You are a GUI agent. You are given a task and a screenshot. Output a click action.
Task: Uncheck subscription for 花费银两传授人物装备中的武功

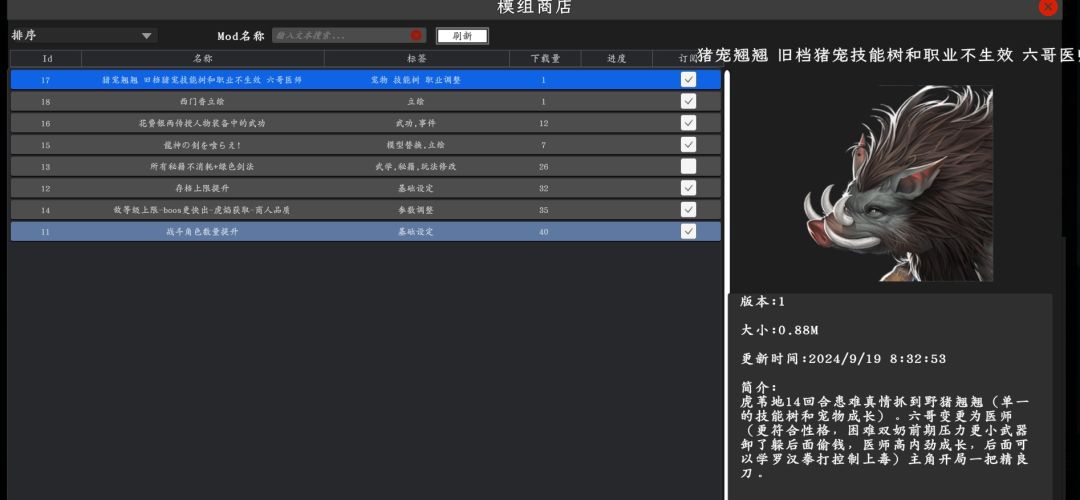coord(688,123)
